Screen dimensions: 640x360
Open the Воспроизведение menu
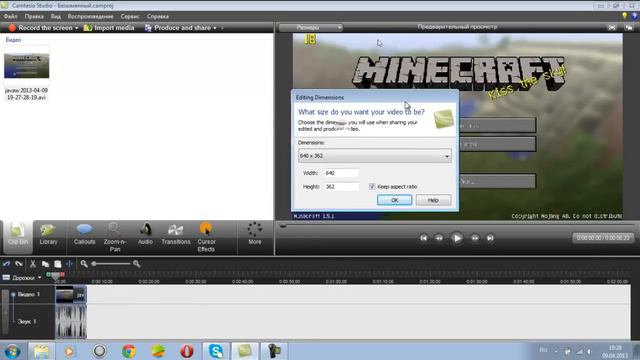(x=91, y=16)
